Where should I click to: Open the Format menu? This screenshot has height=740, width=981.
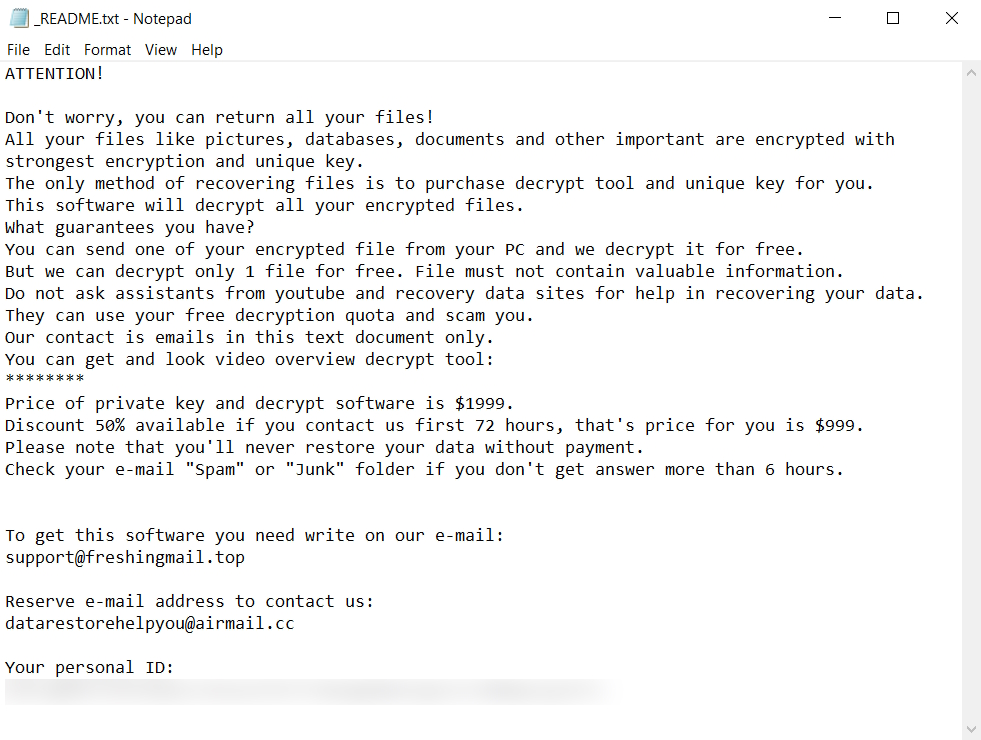(107, 50)
